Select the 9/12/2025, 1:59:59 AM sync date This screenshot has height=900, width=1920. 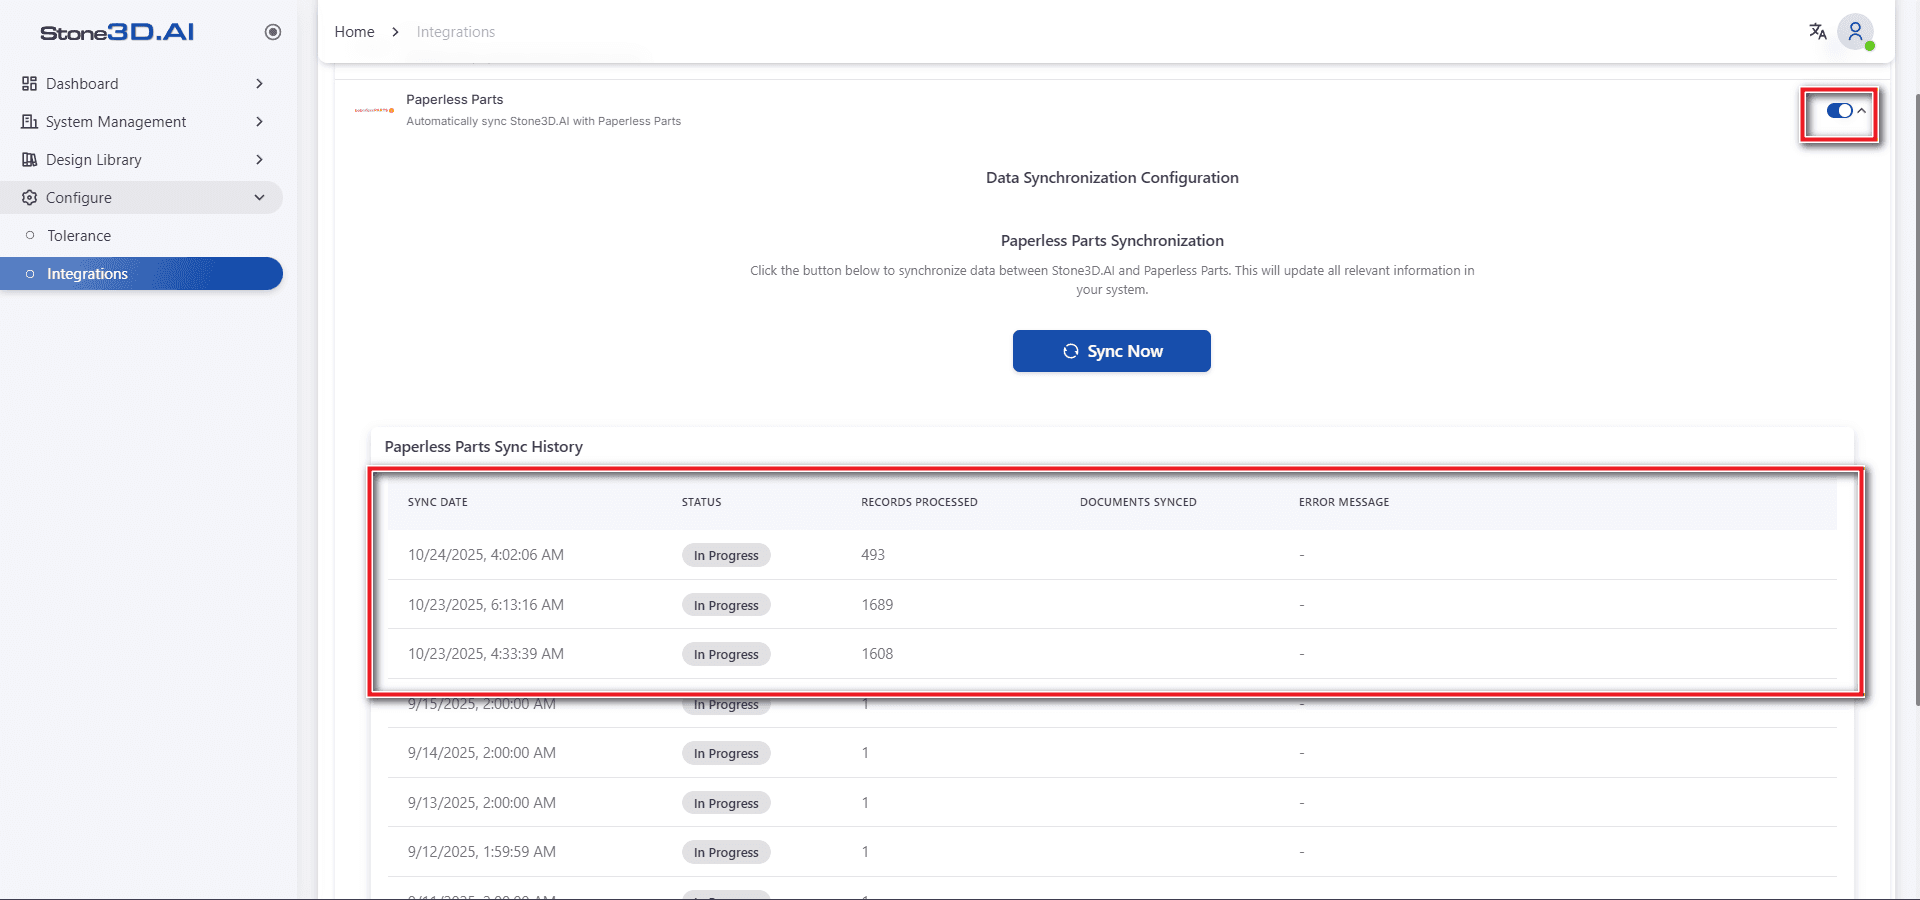(482, 852)
